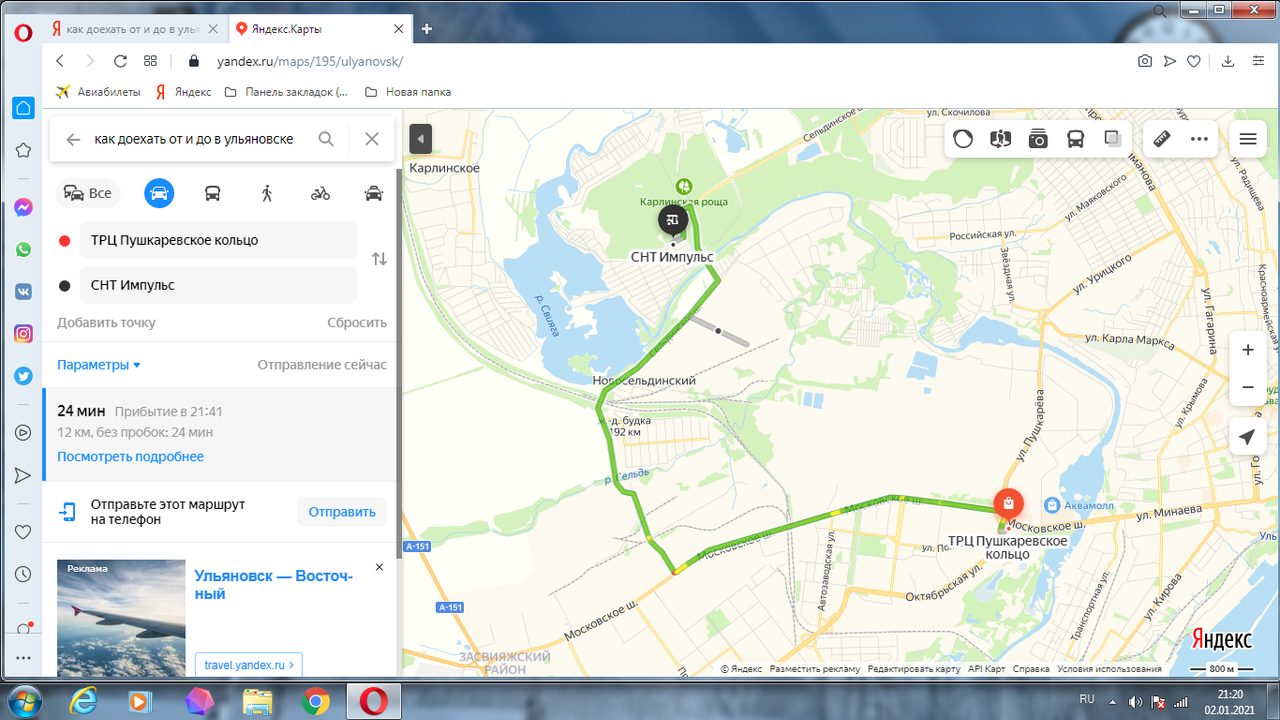This screenshot has width=1280, height=720.
Task: Select pedestrian walking route mode
Action: (267, 193)
